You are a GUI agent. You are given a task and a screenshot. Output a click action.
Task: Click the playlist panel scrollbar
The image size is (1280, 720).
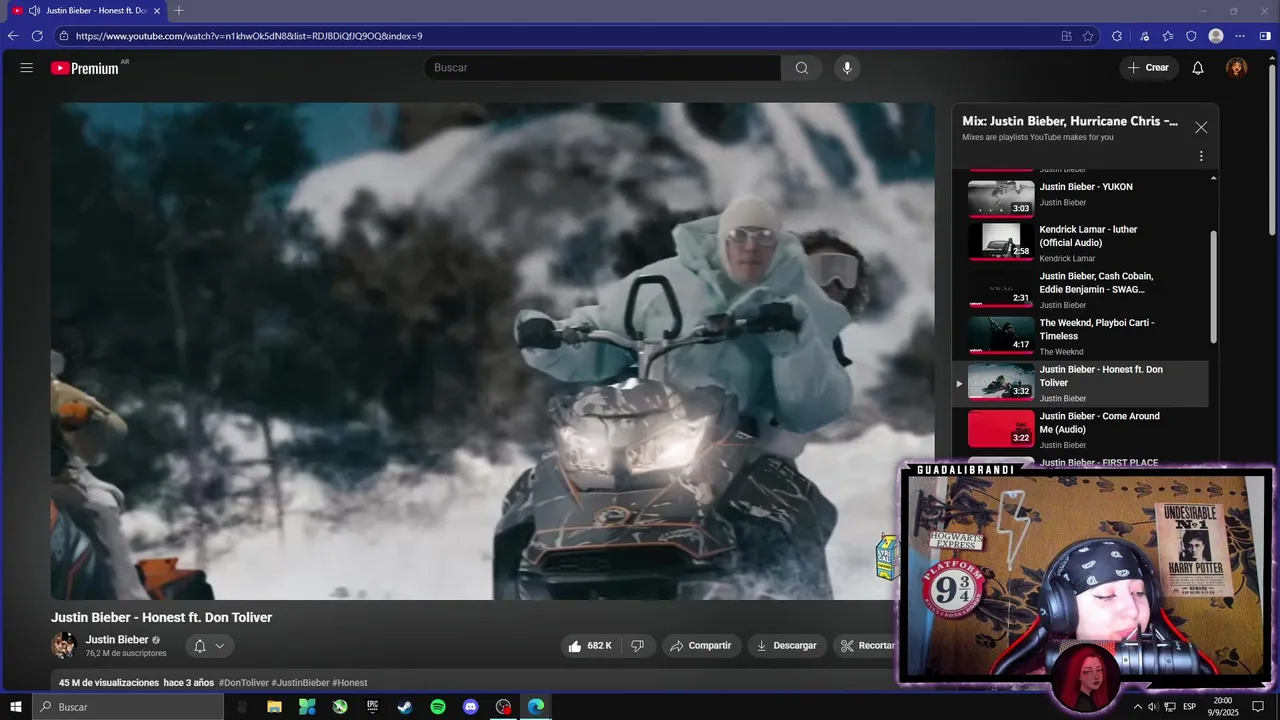pos(1214,287)
